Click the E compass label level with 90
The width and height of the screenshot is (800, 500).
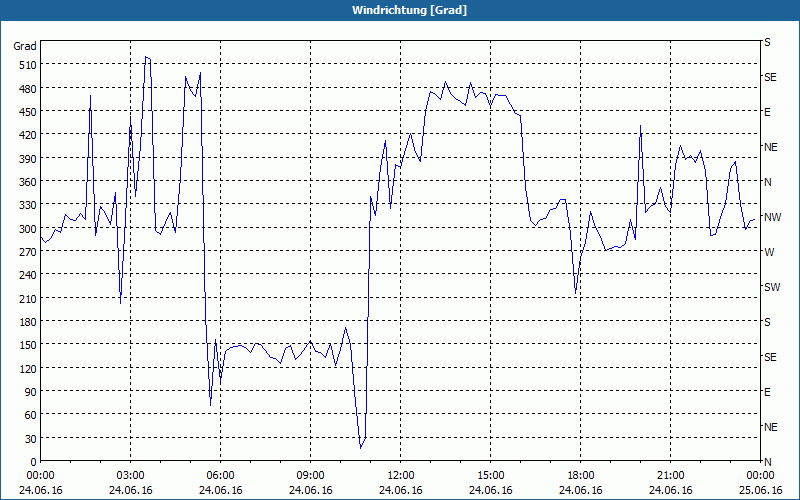pyautogui.click(x=767, y=392)
